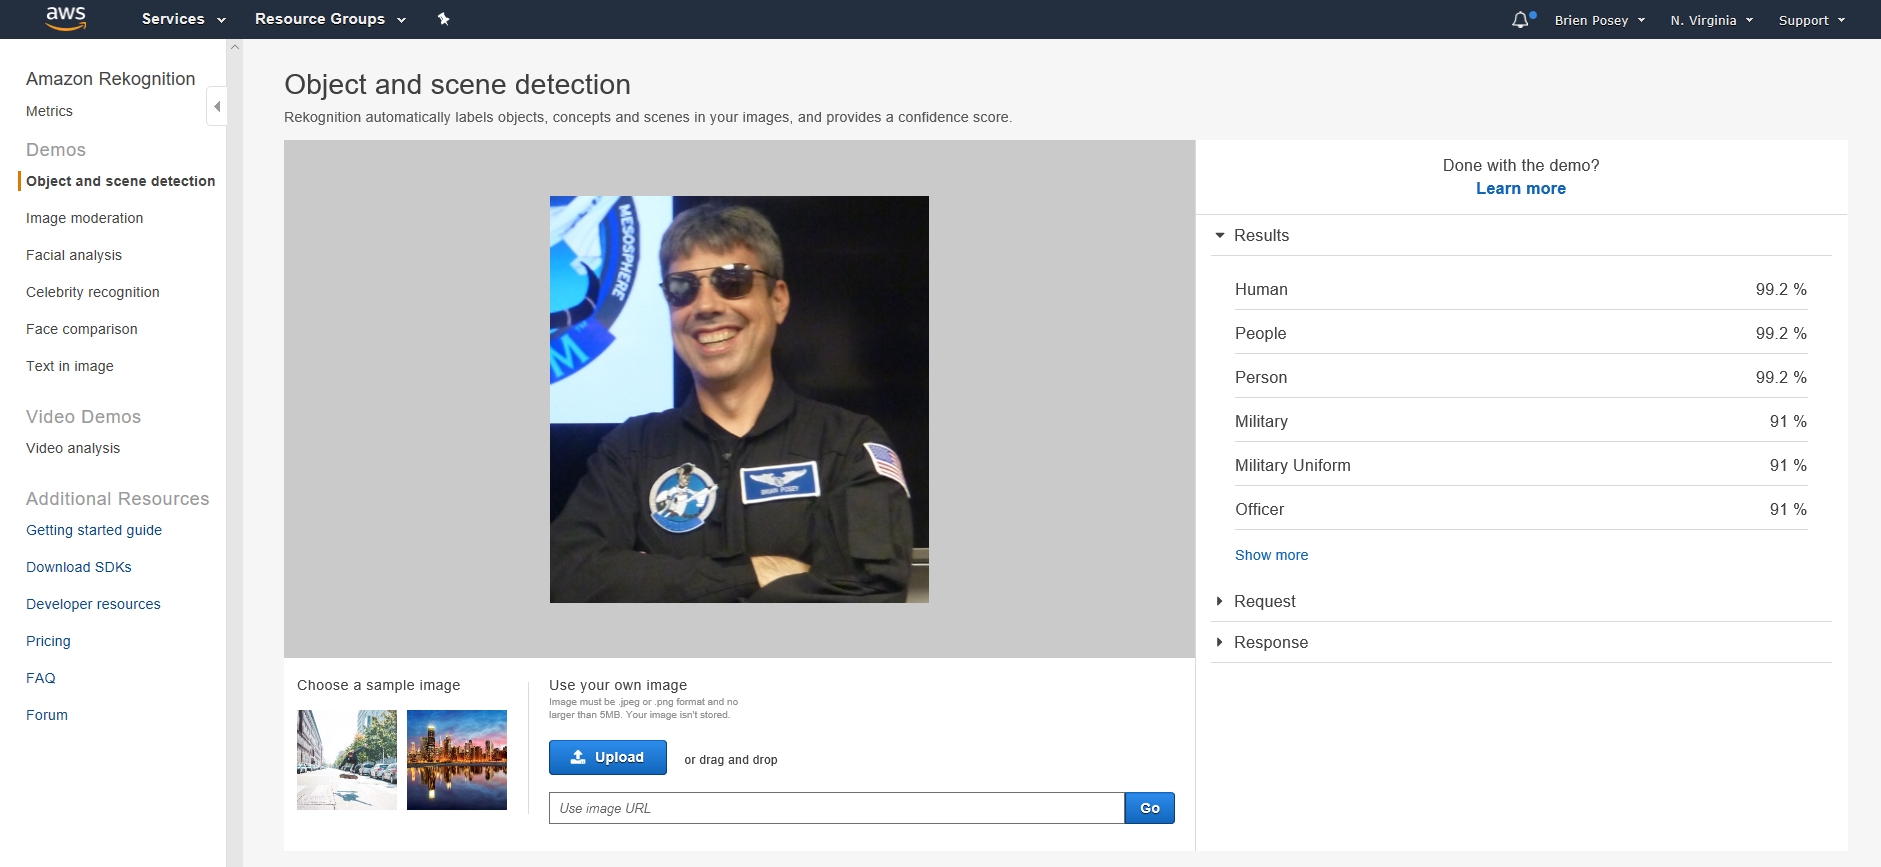Screen dimensions: 1881x867
Task: Open the Services dropdown menu
Action: click(184, 19)
